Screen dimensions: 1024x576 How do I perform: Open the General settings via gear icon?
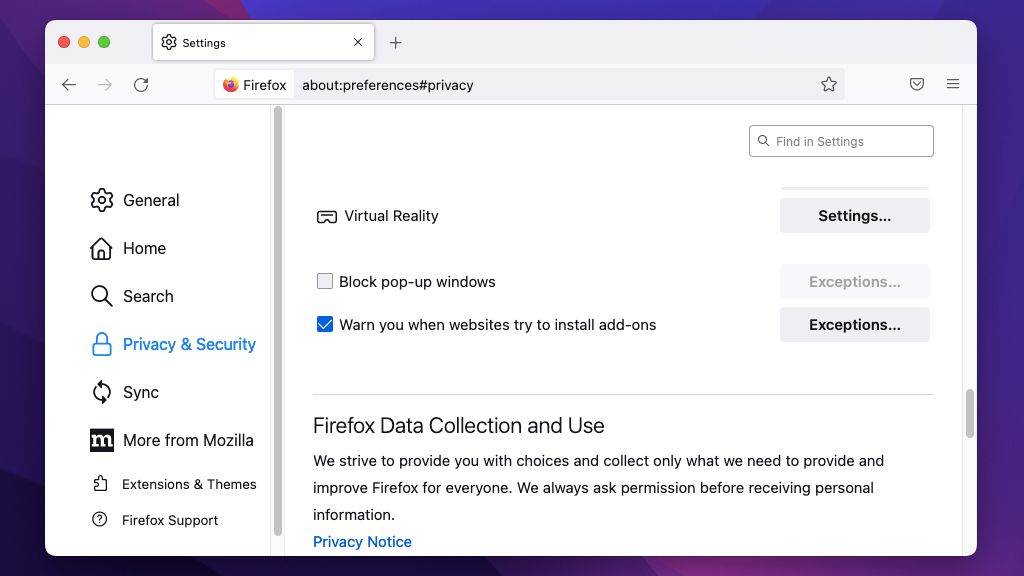(x=101, y=200)
